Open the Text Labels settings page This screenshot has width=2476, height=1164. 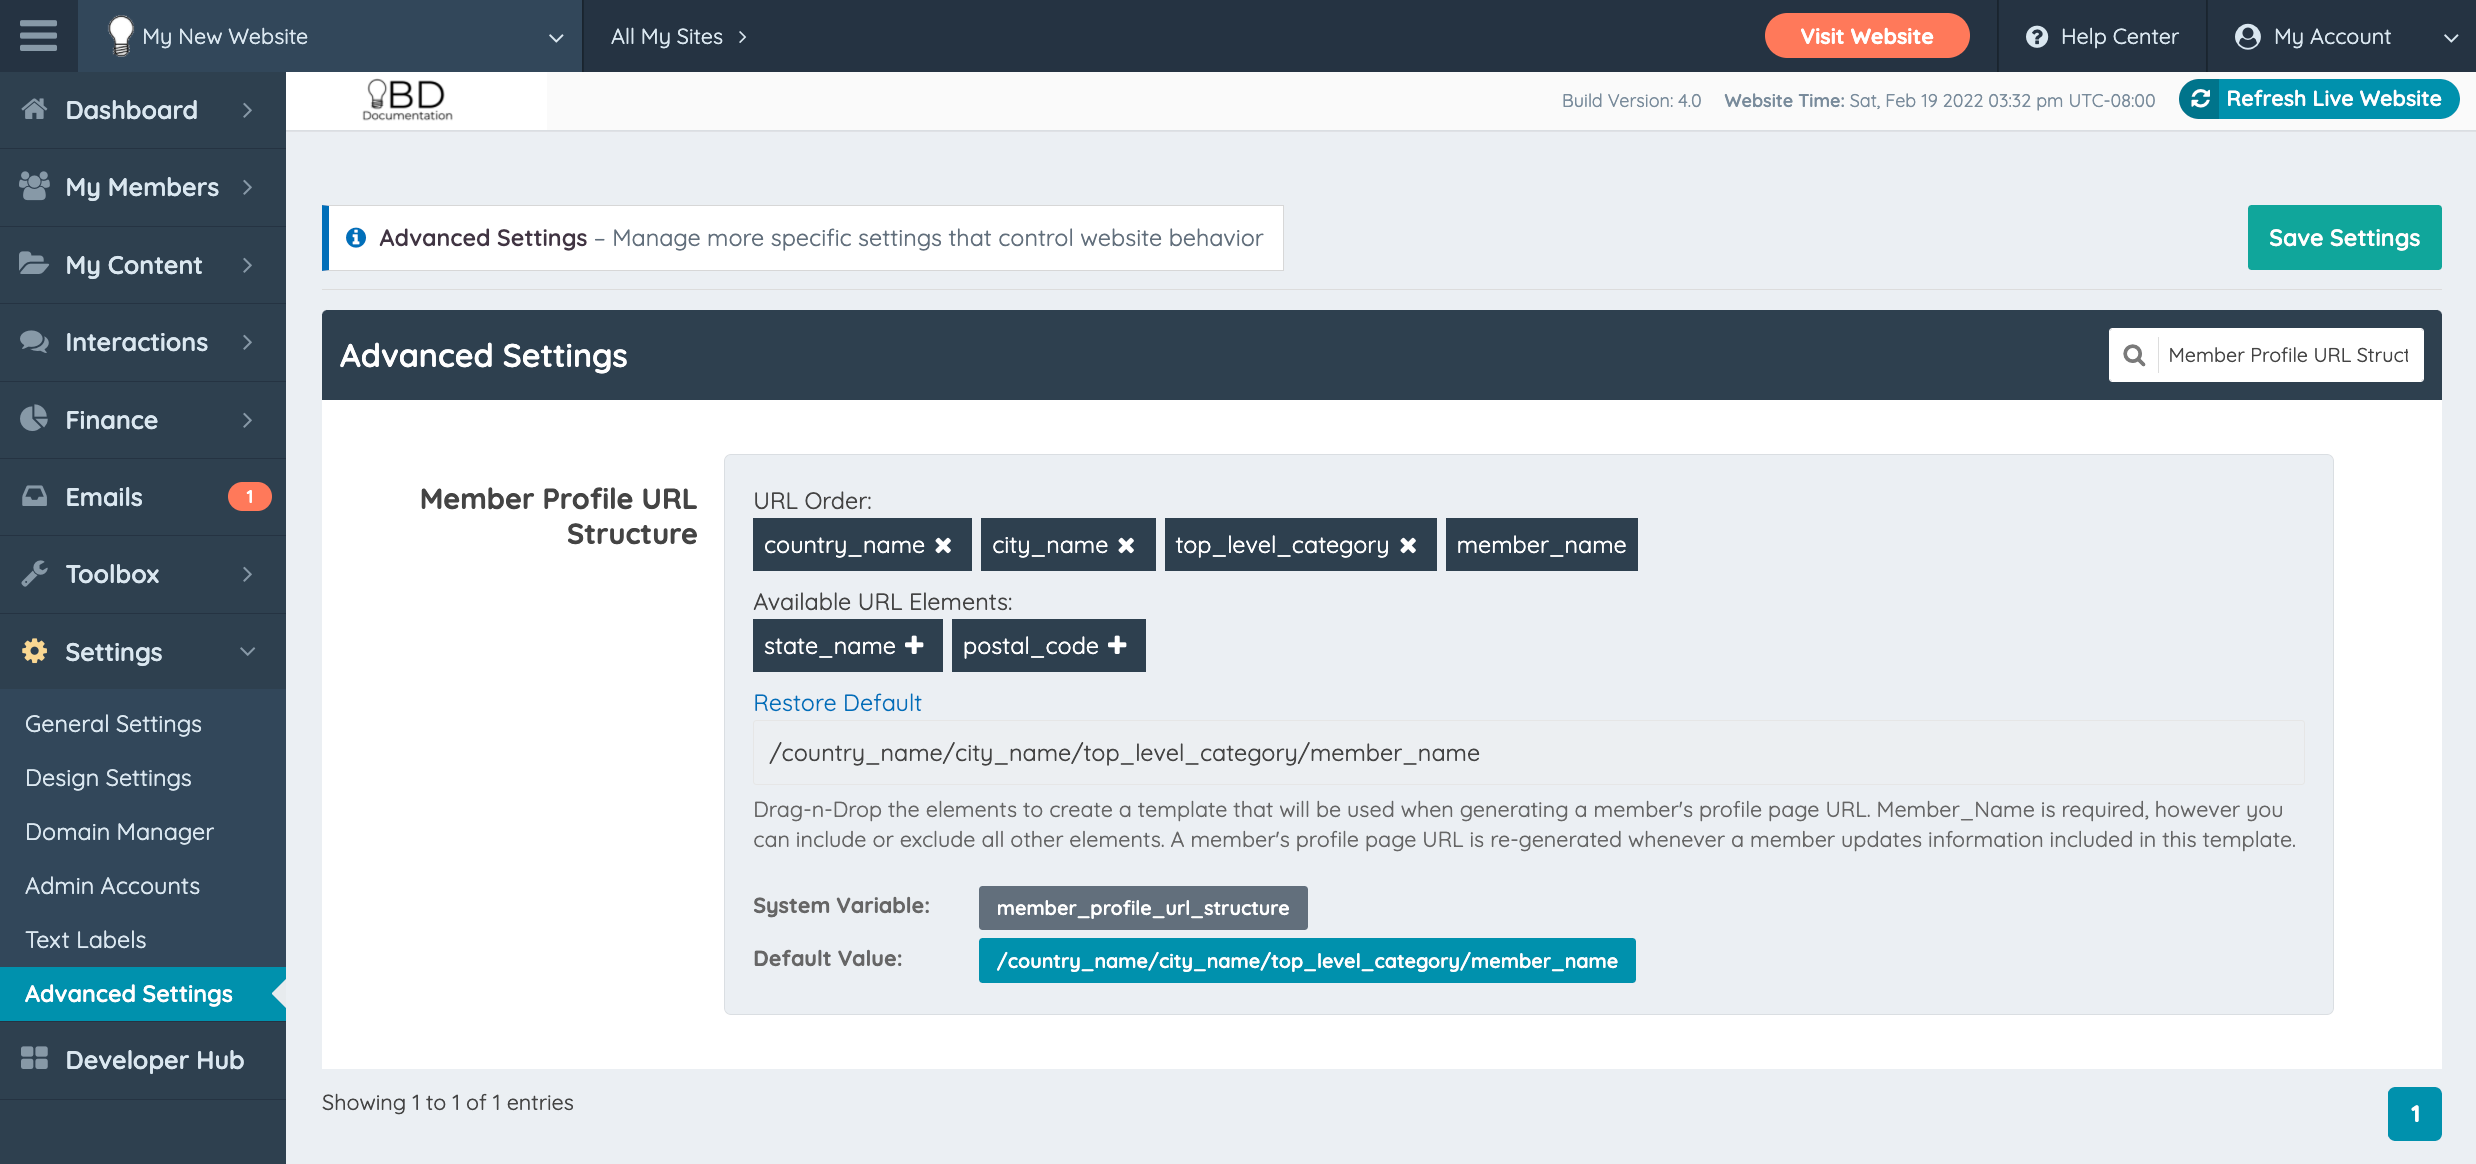(86, 939)
